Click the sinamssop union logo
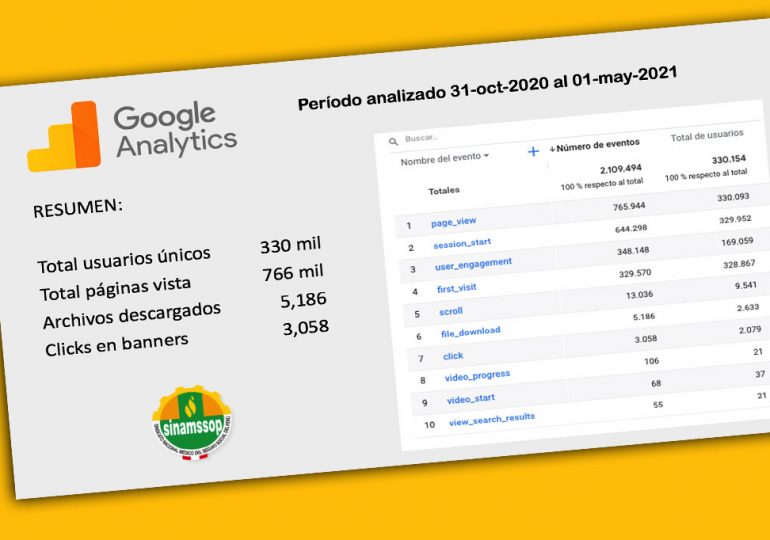 point(193,423)
